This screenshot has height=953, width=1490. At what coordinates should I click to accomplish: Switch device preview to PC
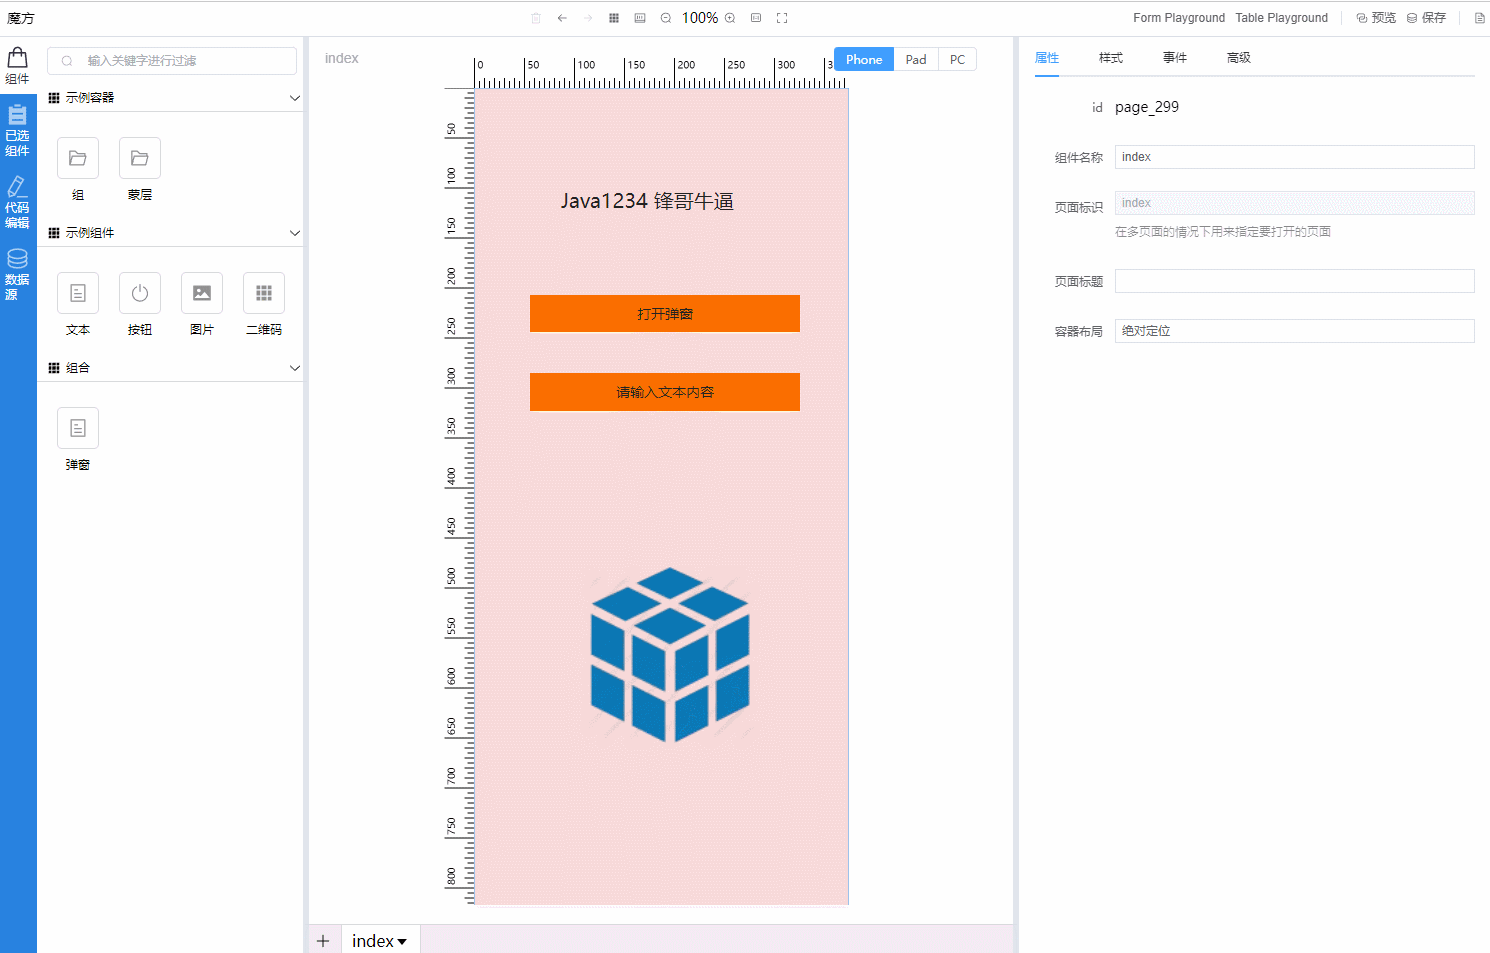tap(957, 60)
